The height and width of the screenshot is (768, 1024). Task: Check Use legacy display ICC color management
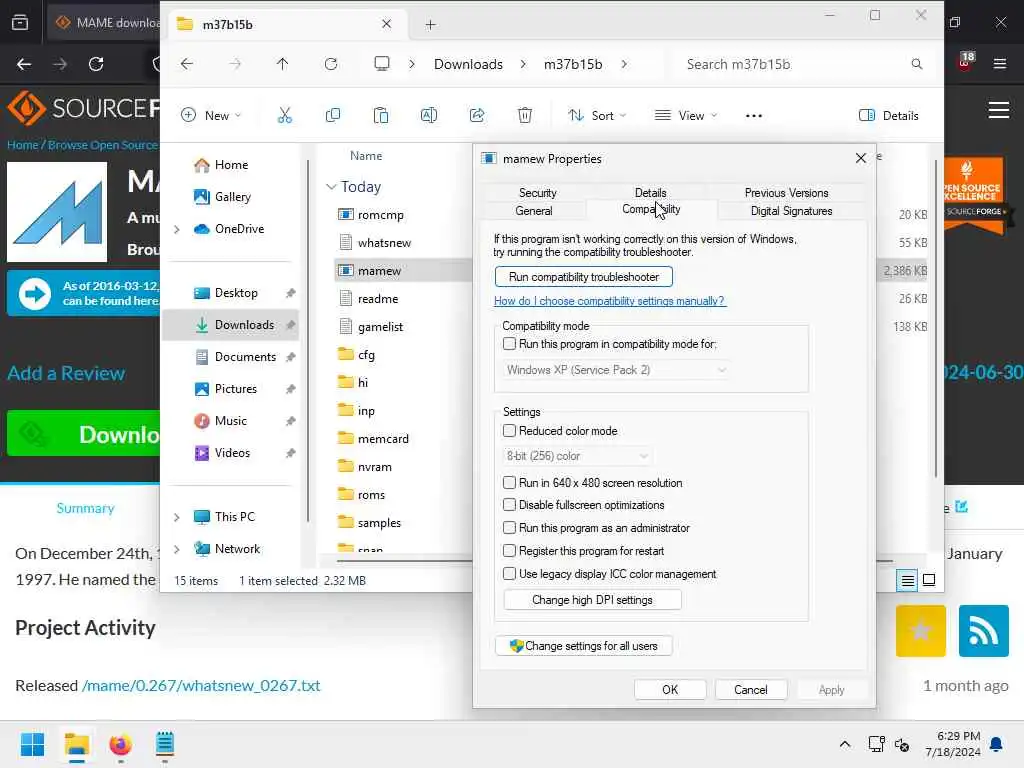(x=509, y=573)
